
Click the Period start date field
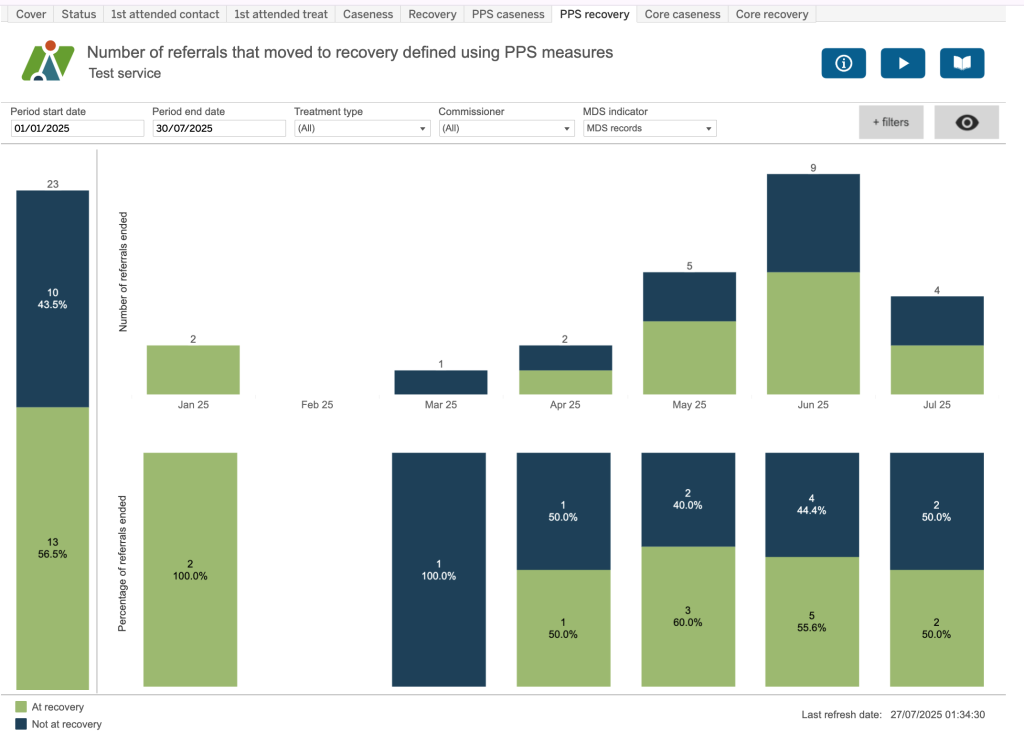click(x=77, y=129)
